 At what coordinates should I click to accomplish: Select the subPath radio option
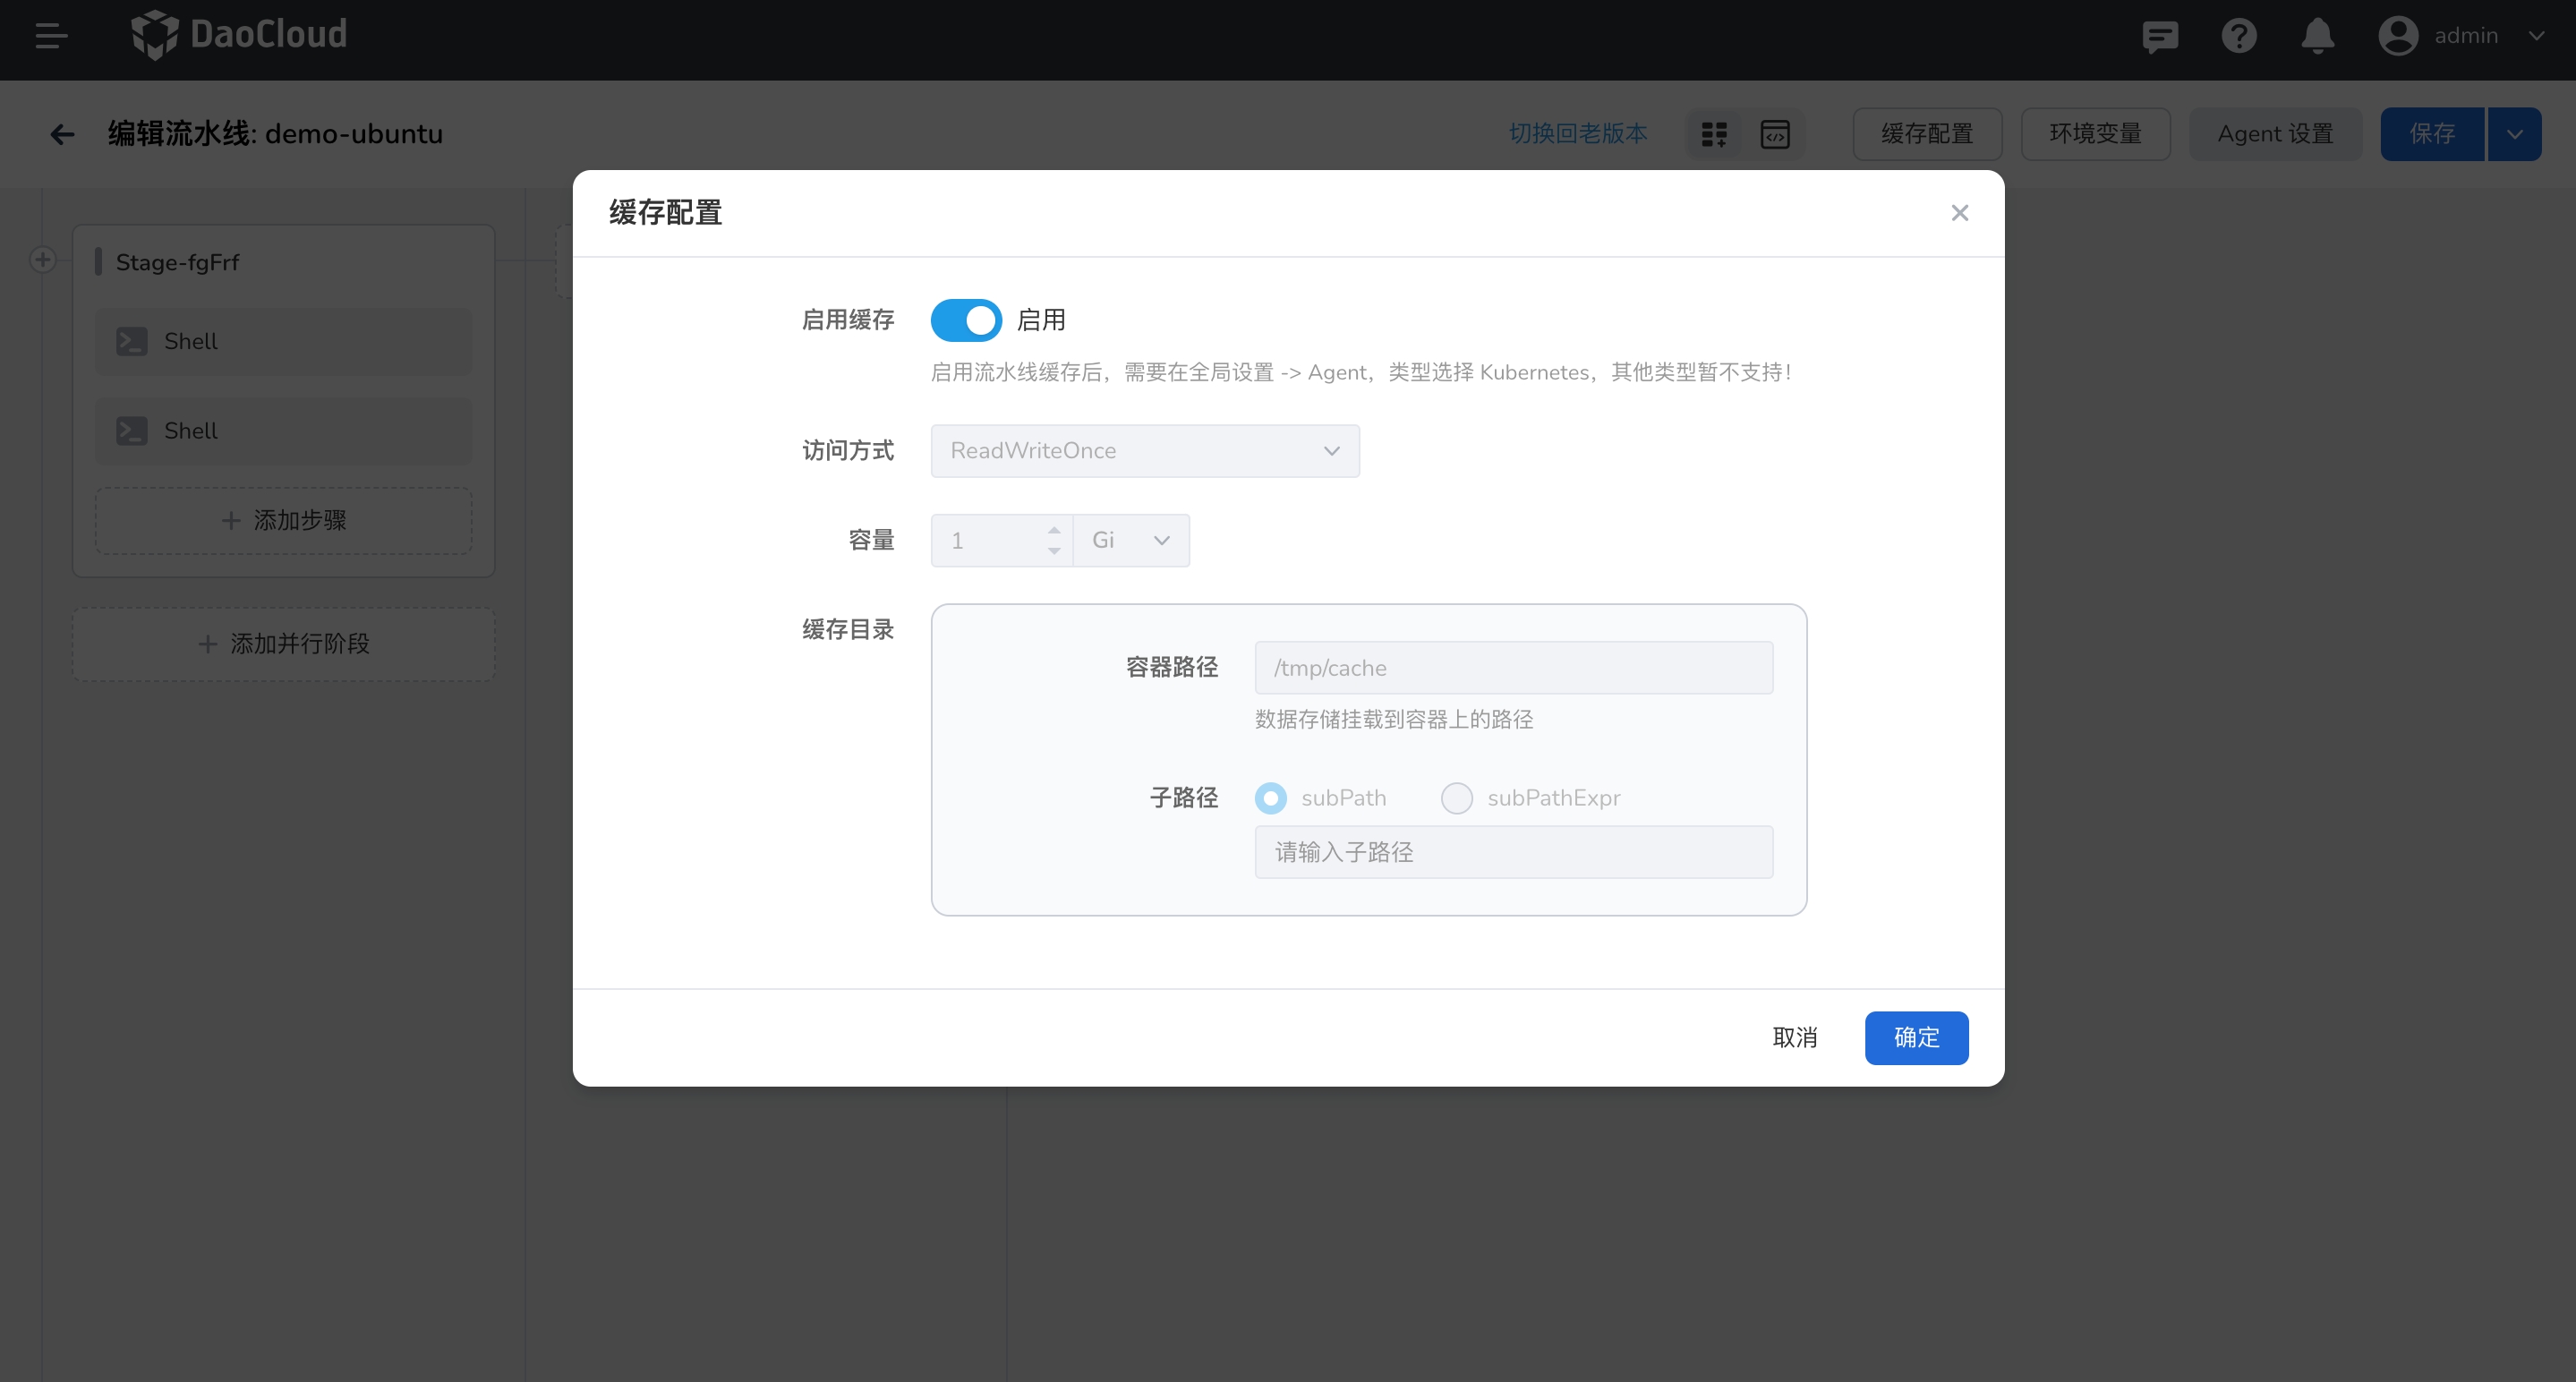(x=1270, y=798)
